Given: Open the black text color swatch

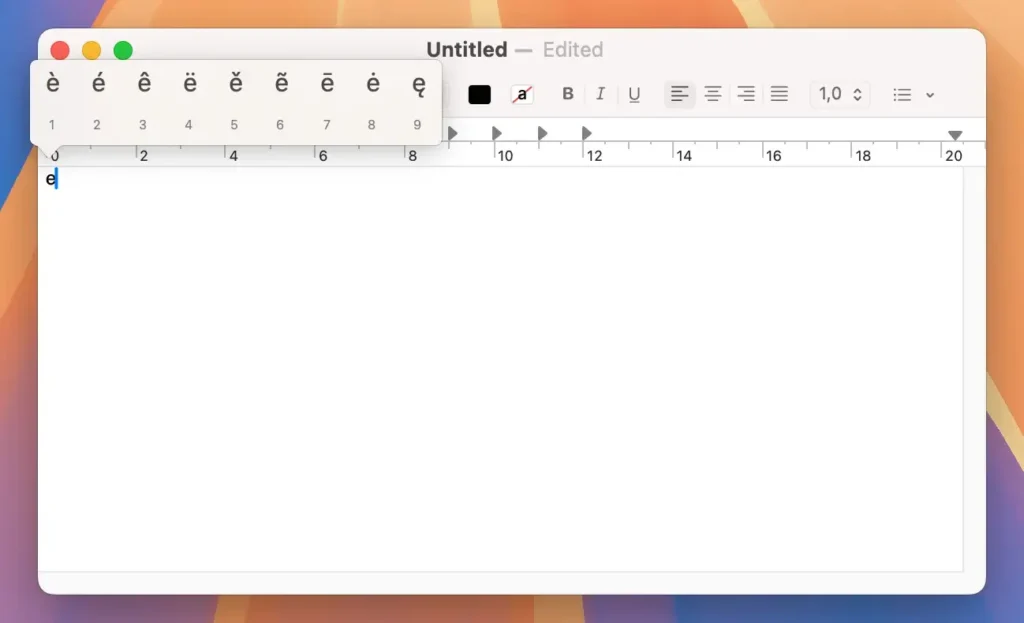Looking at the screenshot, I should (479, 94).
